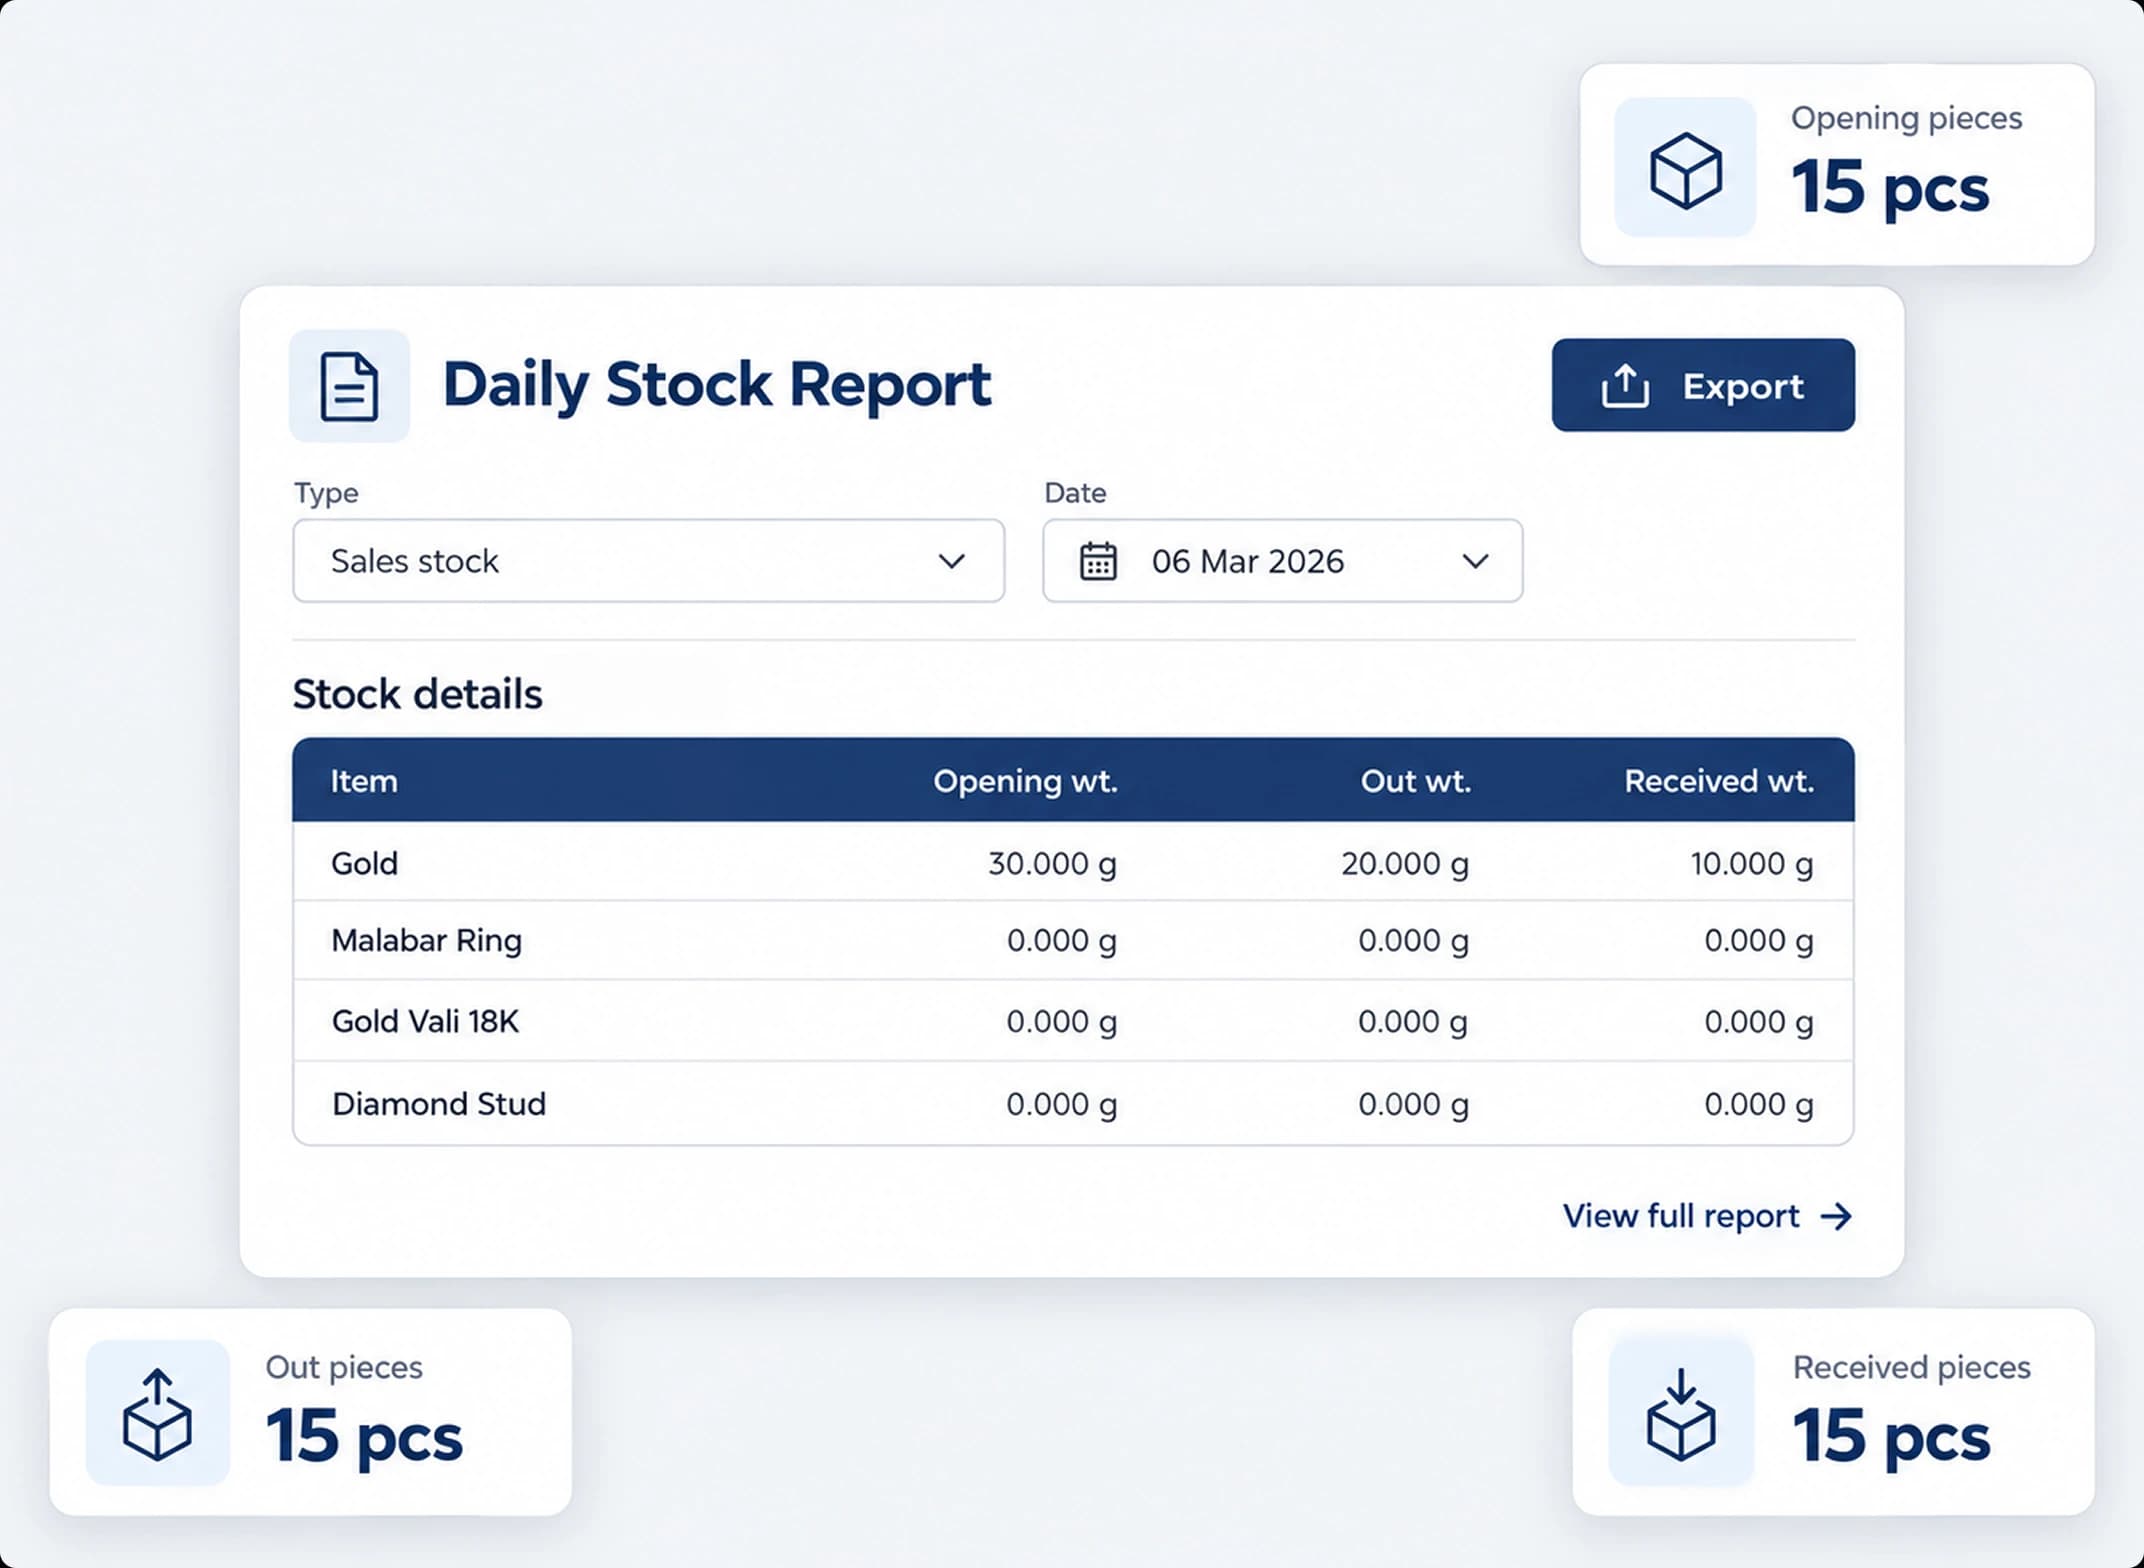Viewport: 2144px width, 1568px height.
Task: Click the 20.000 g out weight cell
Action: [1405, 864]
